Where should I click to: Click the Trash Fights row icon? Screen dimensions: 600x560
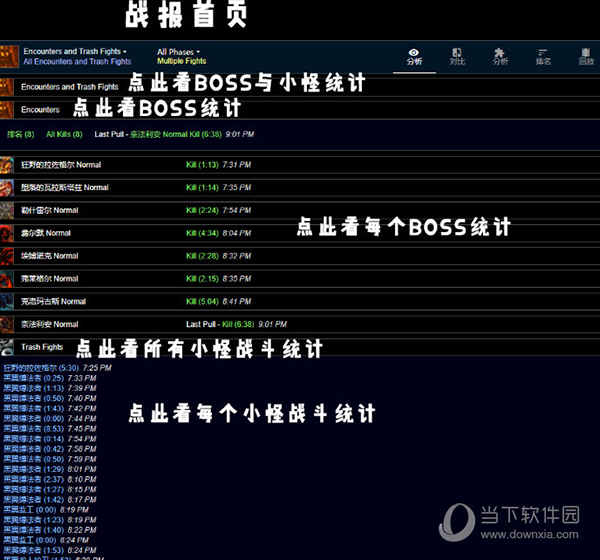pos(8,347)
